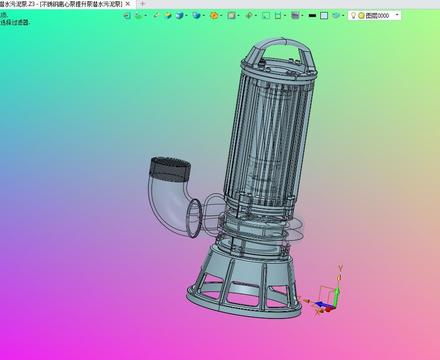Select the blue shaded cube display icon
The height and width of the screenshot is (360, 440).
tap(180, 15)
